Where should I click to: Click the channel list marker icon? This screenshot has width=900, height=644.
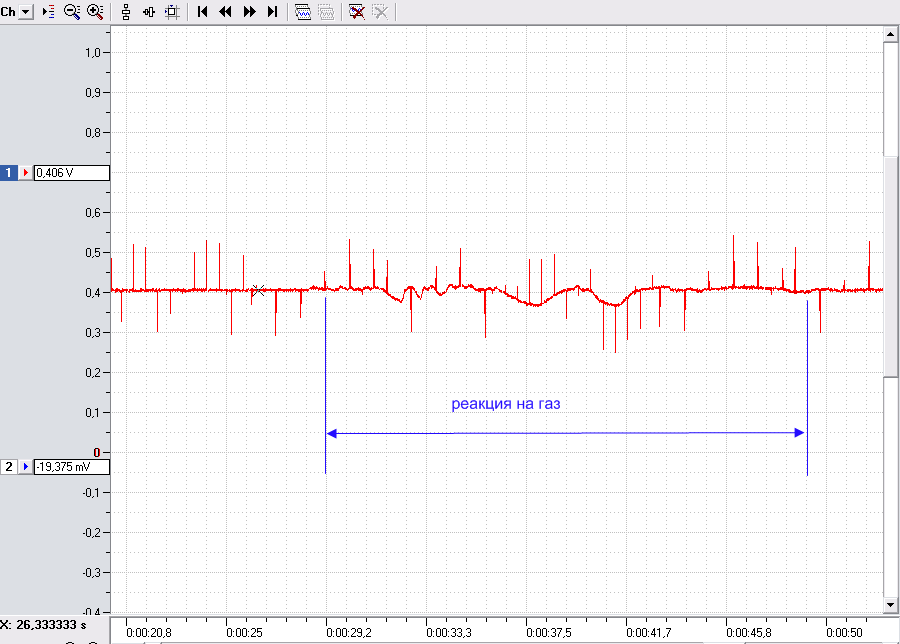(49, 11)
